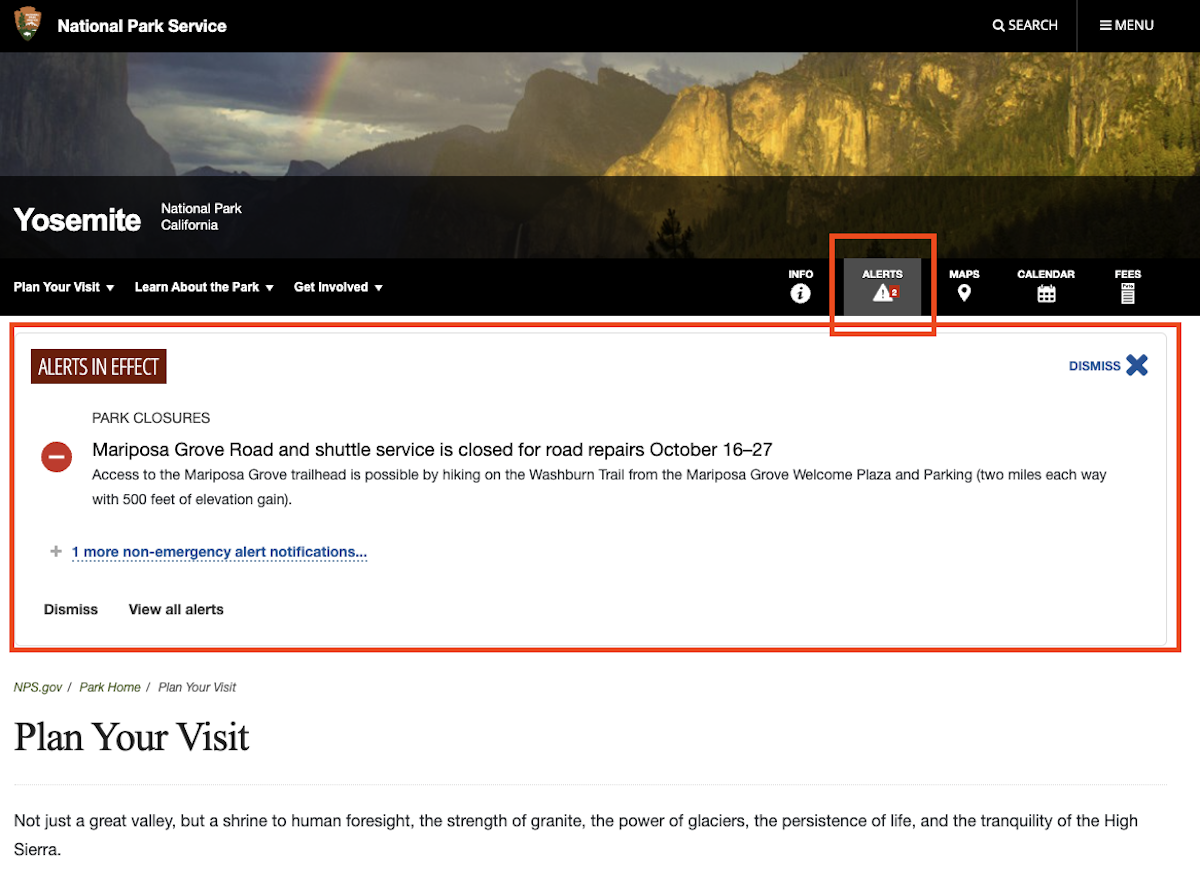1200x880 pixels.
Task: Click the red park closure minus icon
Action: point(56,457)
